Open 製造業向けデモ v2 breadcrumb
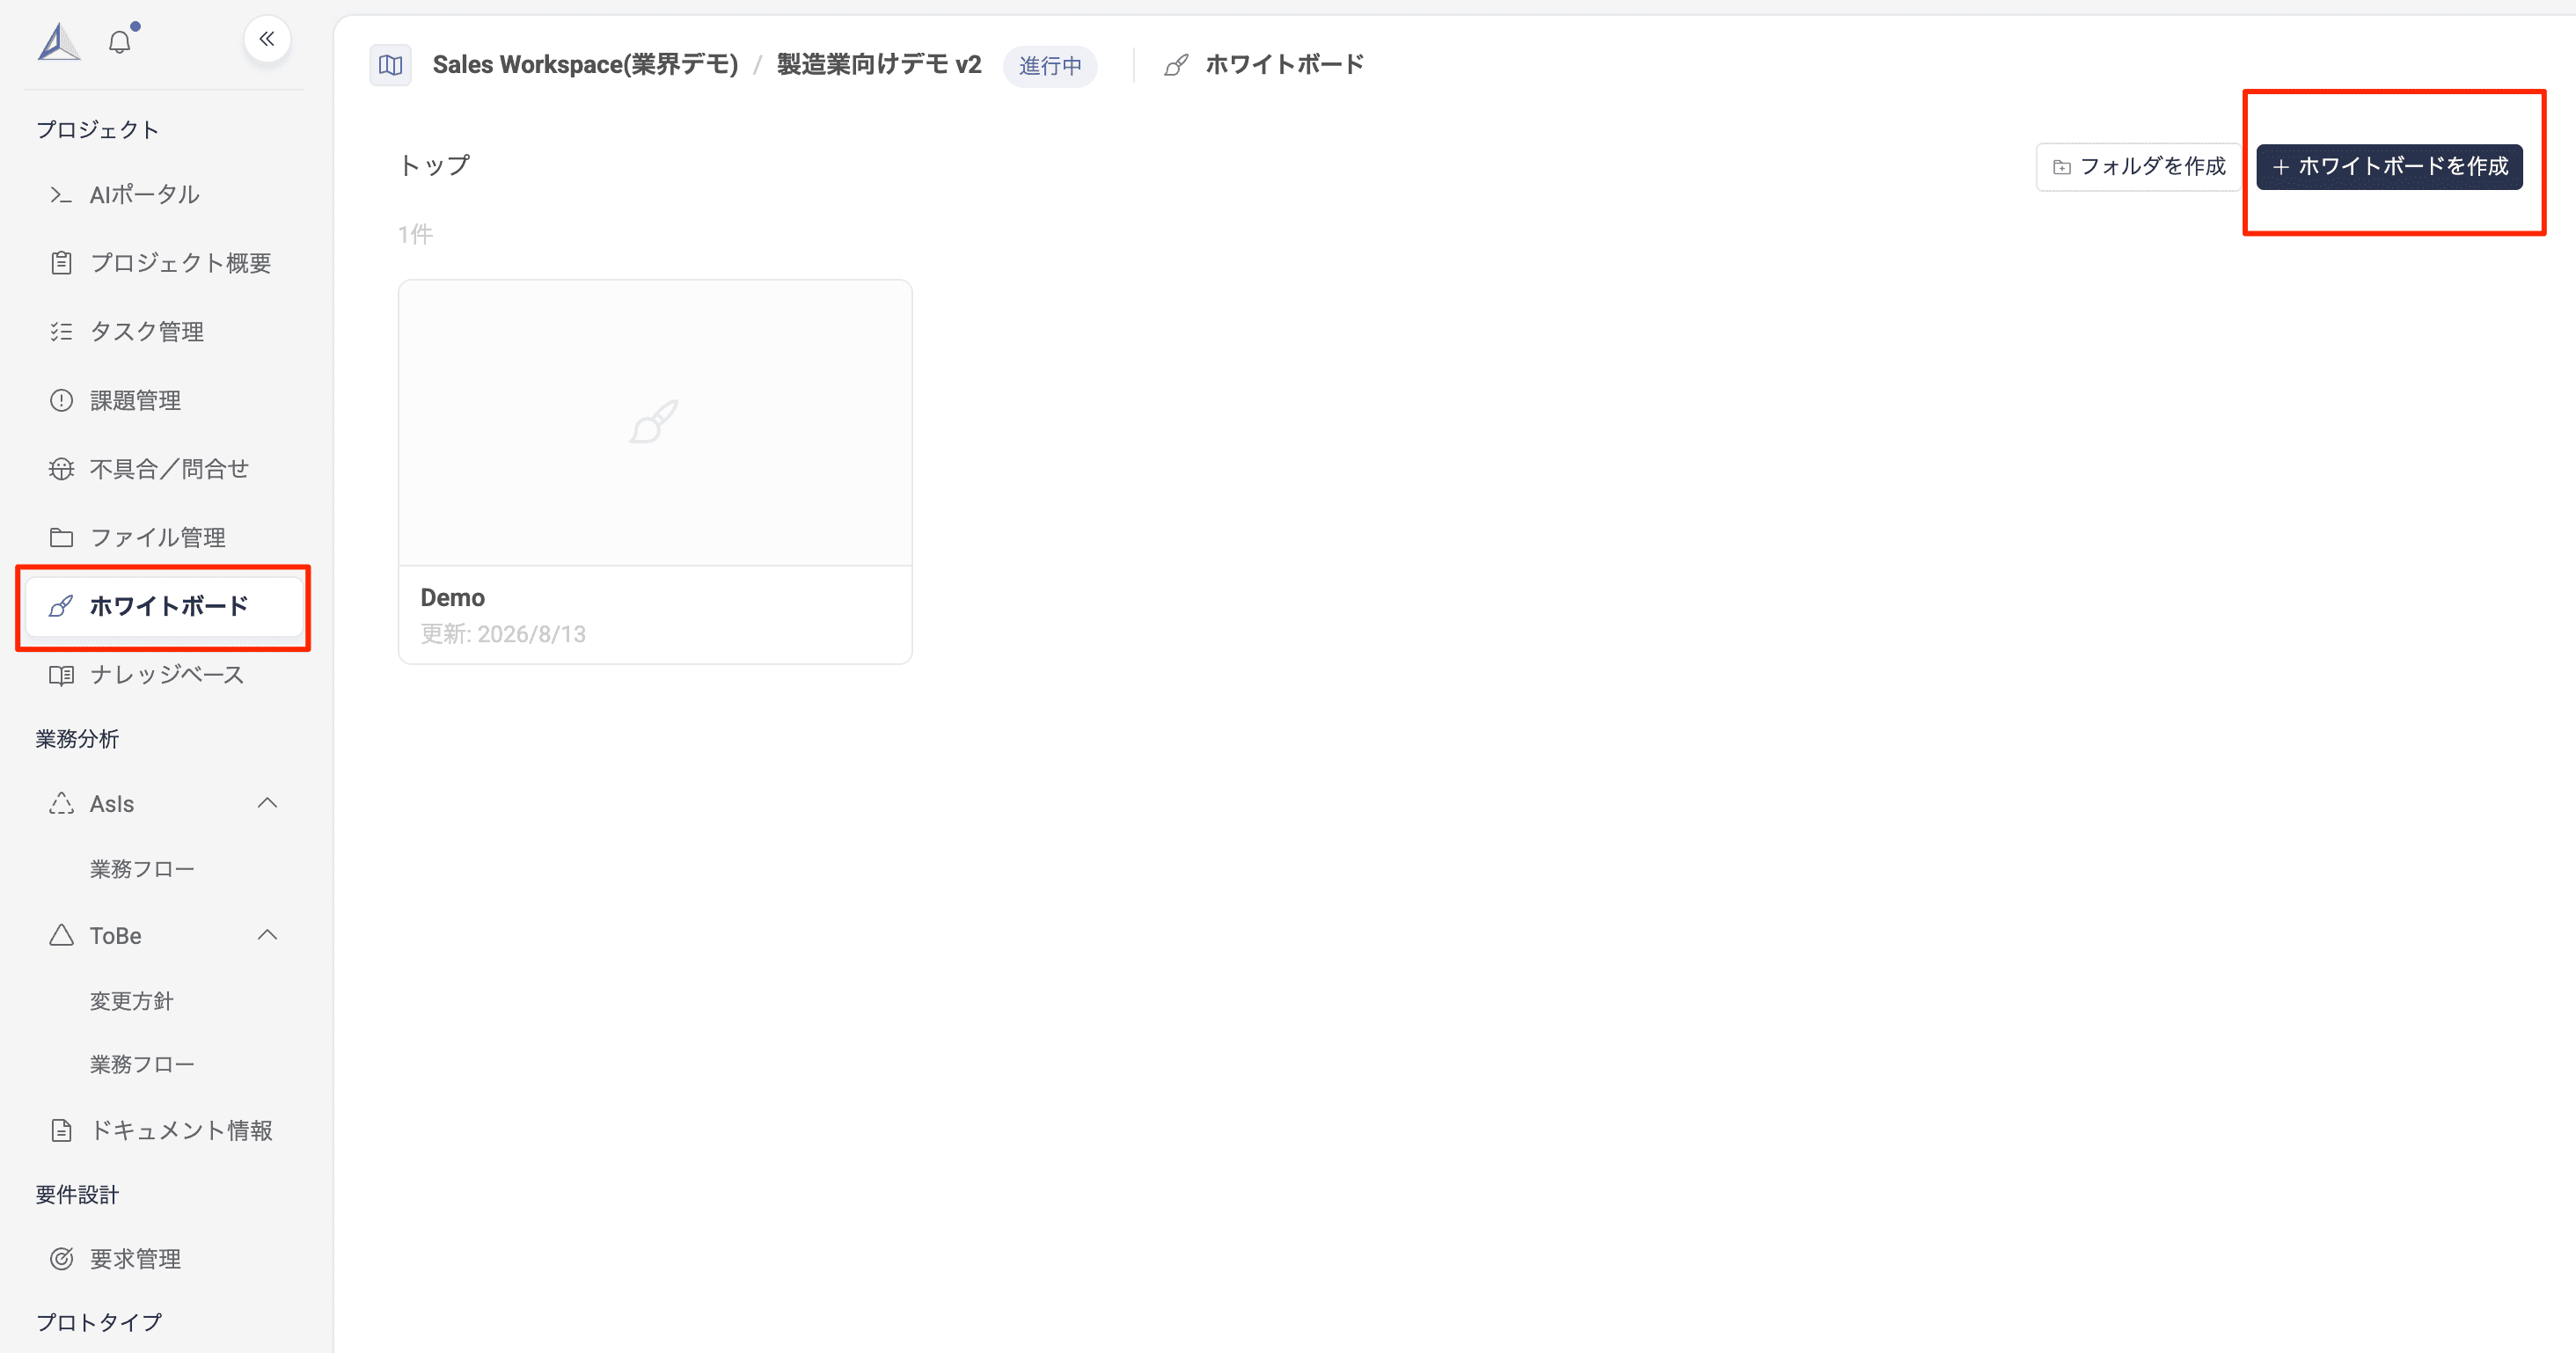This screenshot has width=2576, height=1353. (879, 65)
